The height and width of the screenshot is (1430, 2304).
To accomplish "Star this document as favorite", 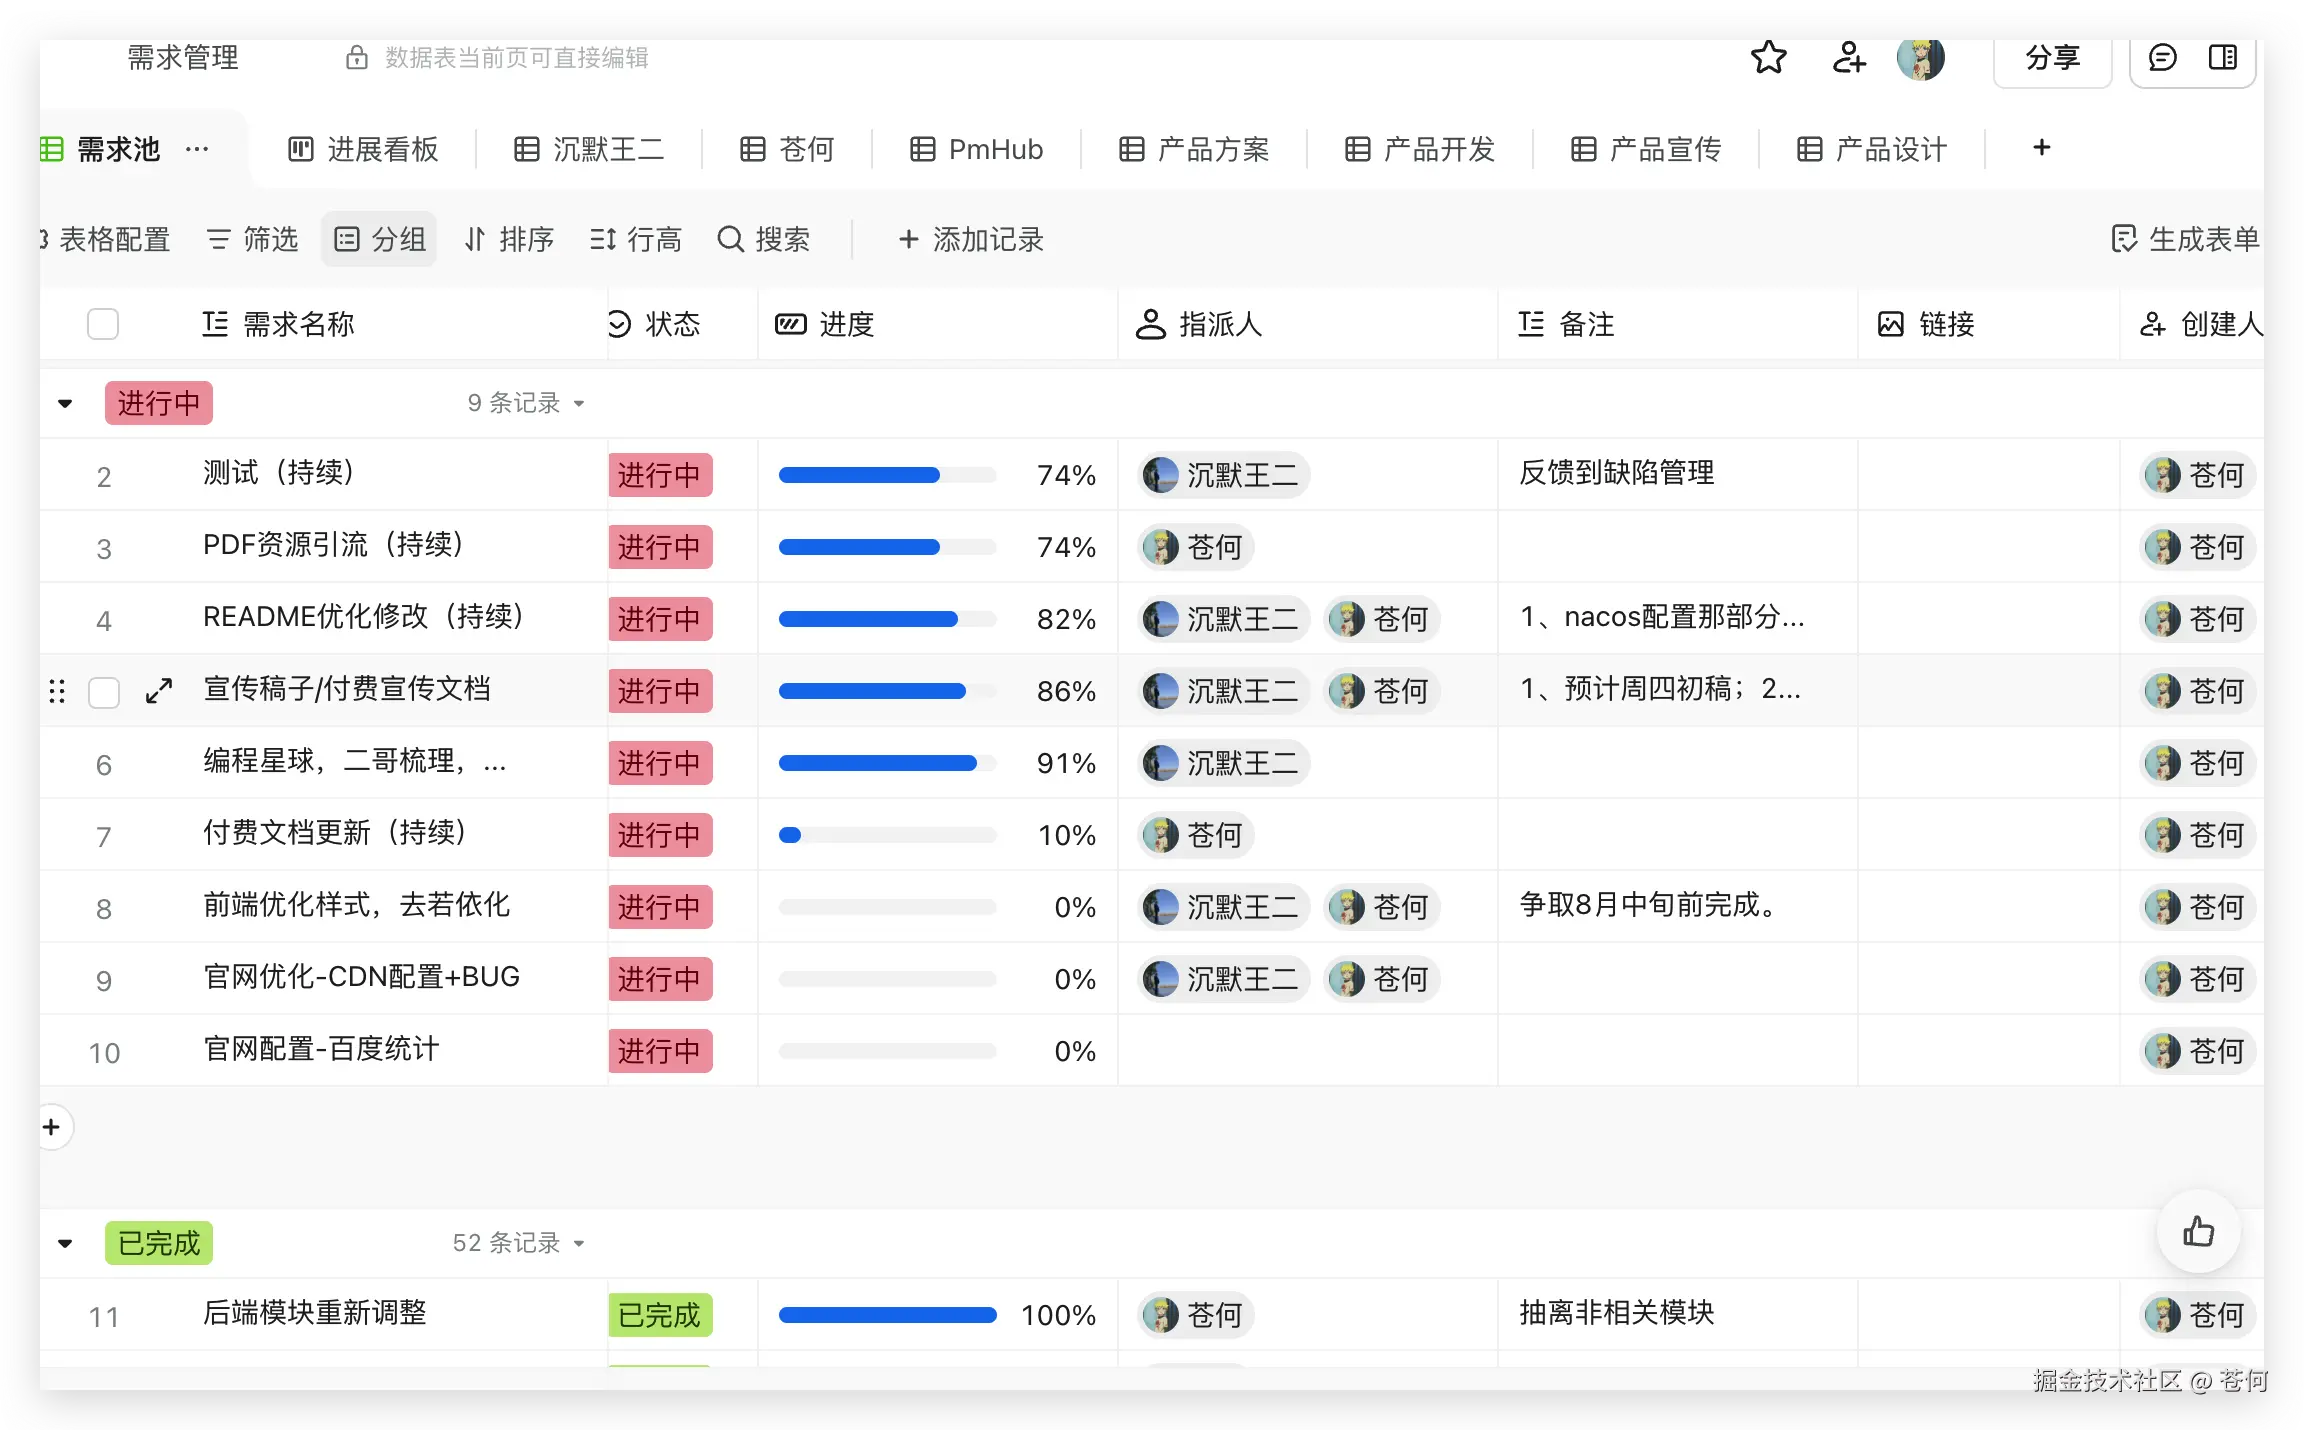I will [x=1768, y=58].
